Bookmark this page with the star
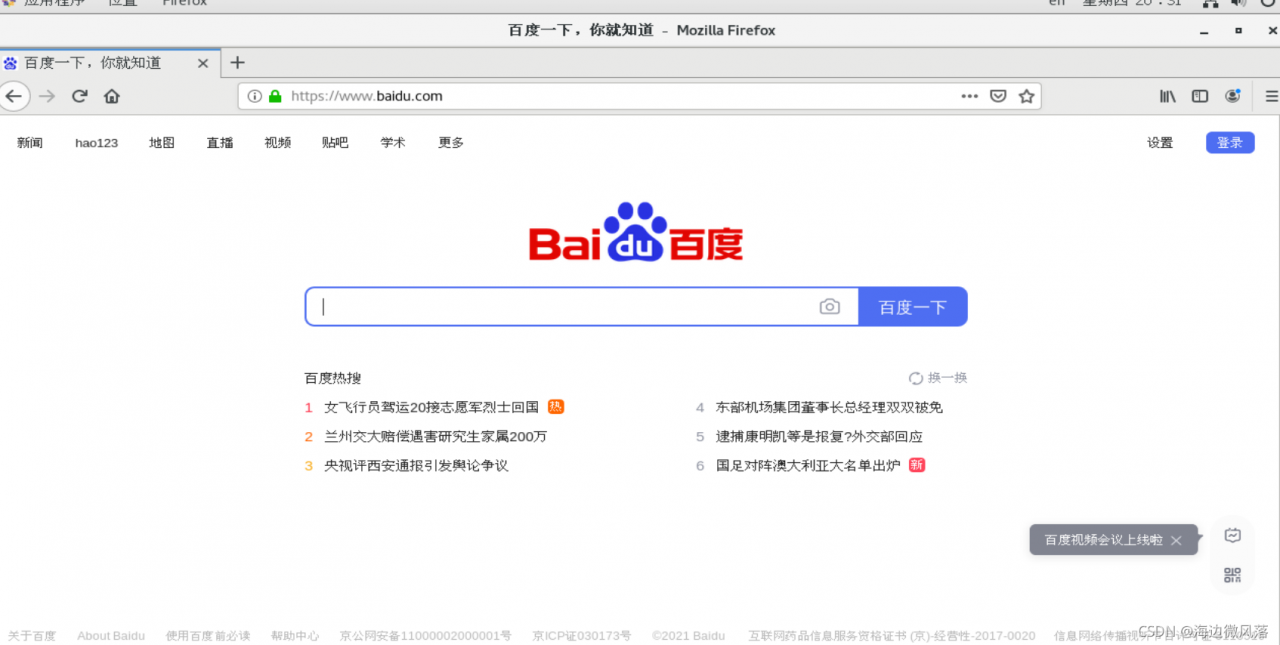The width and height of the screenshot is (1280, 645). pyautogui.click(x=1026, y=96)
